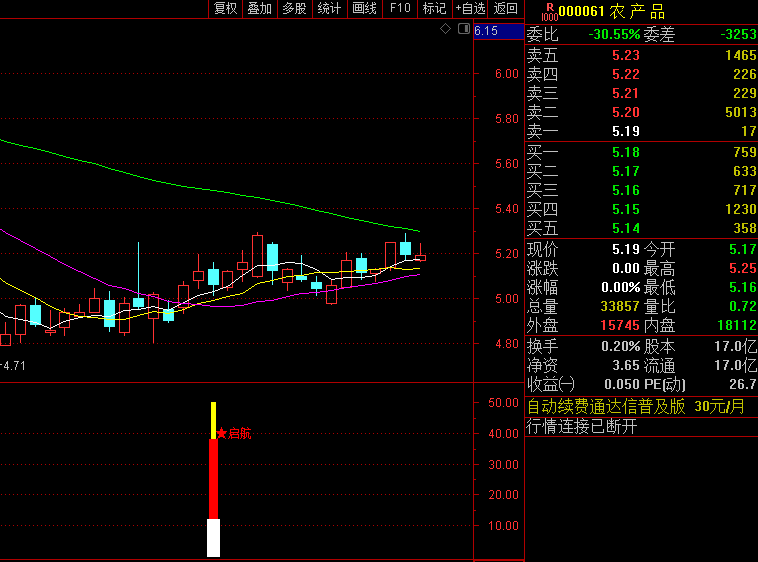Click 买一 price 5.18
The image size is (758, 562).
pyautogui.click(x=626, y=152)
